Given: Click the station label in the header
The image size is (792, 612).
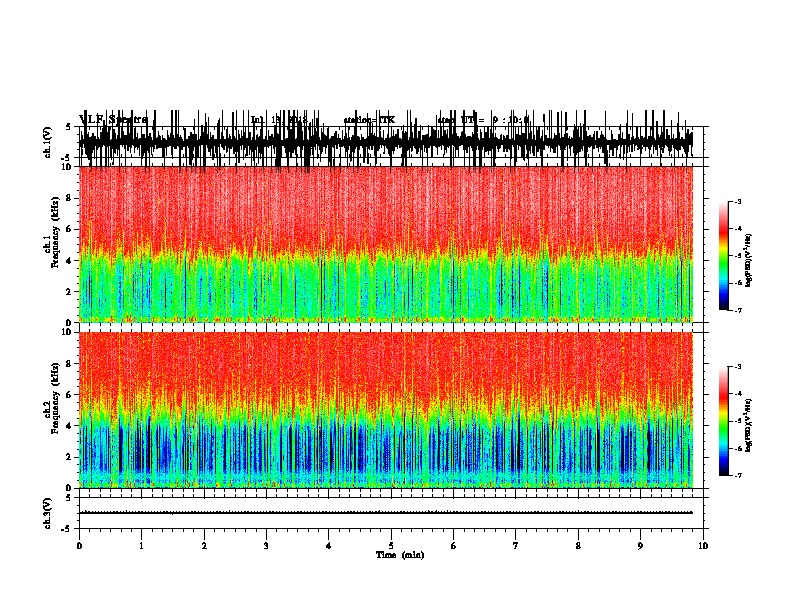Looking at the screenshot, I should (369, 120).
